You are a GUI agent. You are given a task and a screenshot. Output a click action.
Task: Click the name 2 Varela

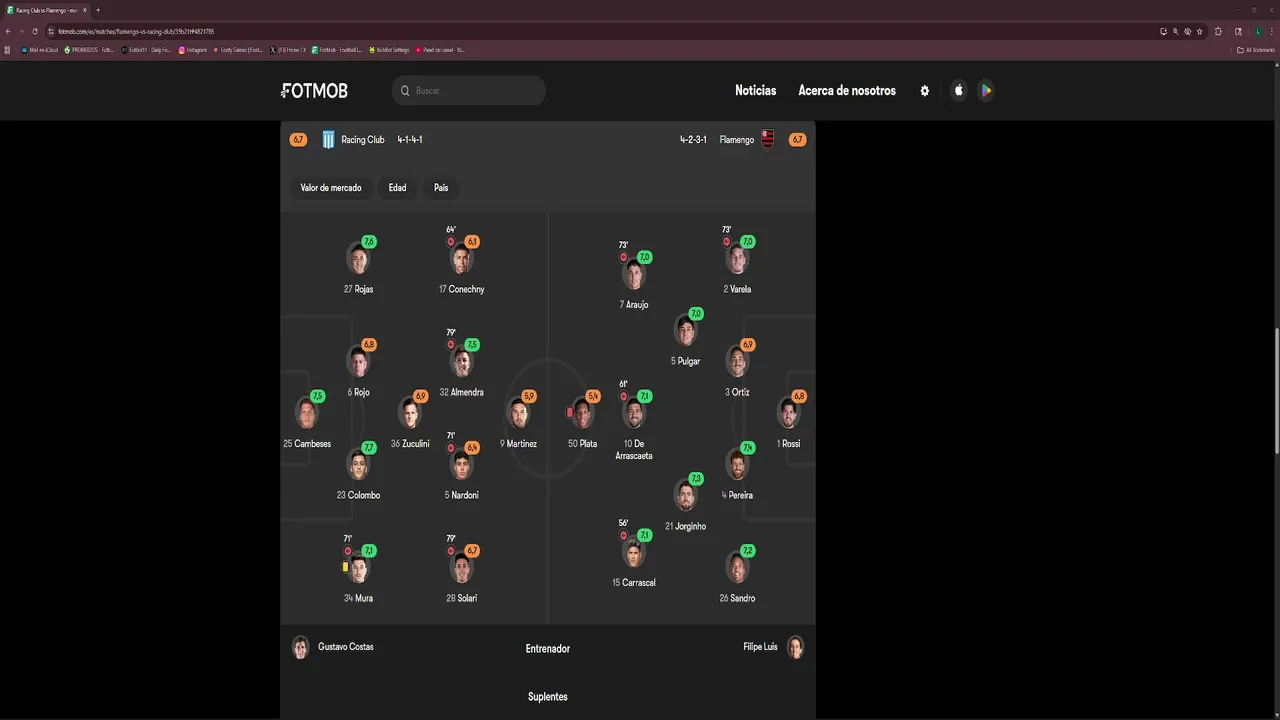tap(737, 290)
